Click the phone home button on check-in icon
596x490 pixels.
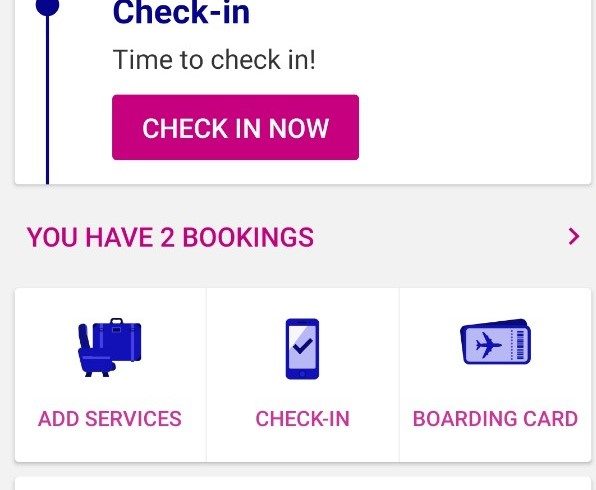coord(302,374)
